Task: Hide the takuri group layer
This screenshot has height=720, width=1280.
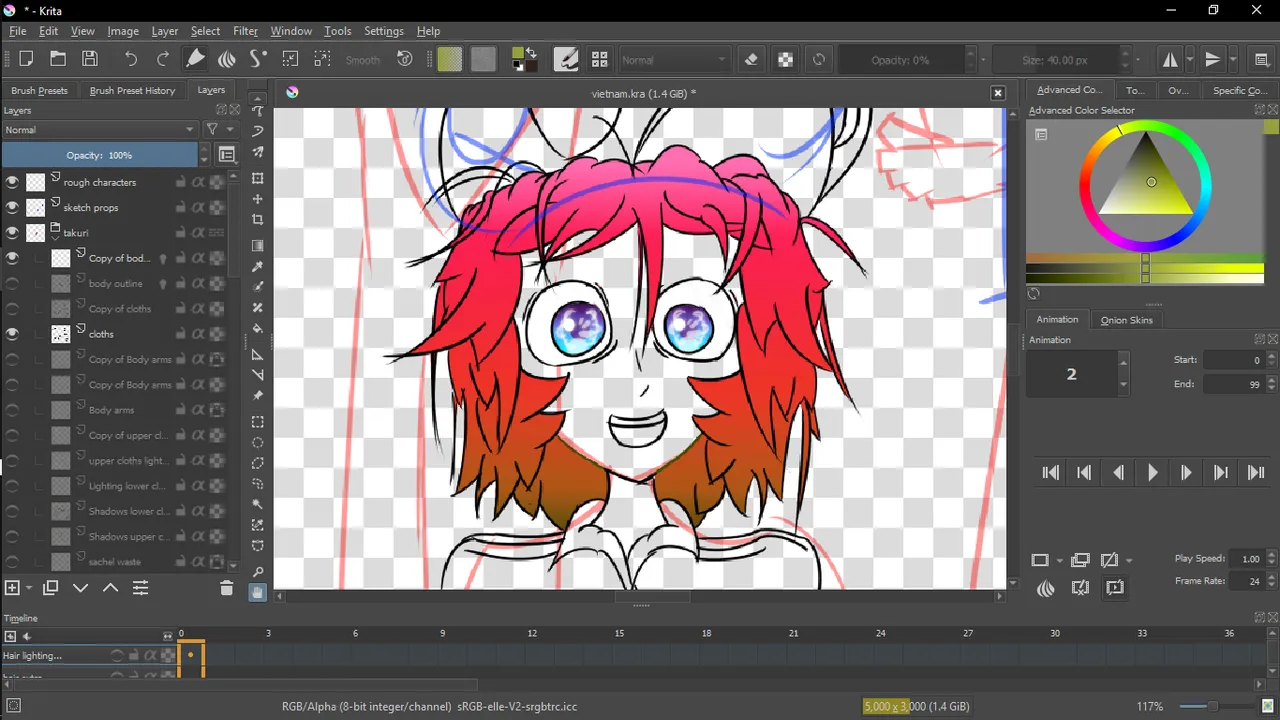Action: [x=12, y=232]
